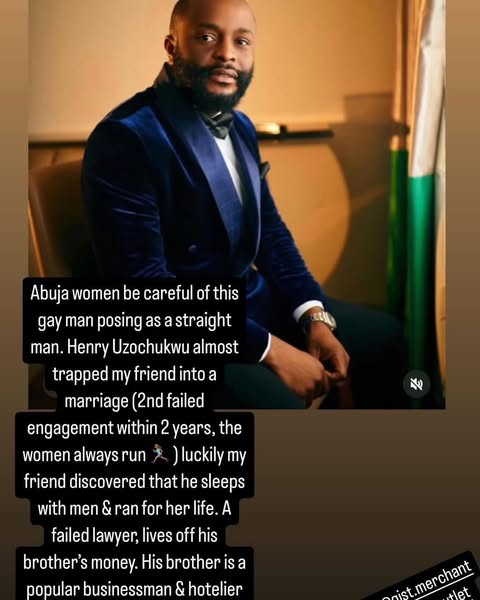Click the 'popular businessman & hotelier' caption line

(134, 590)
